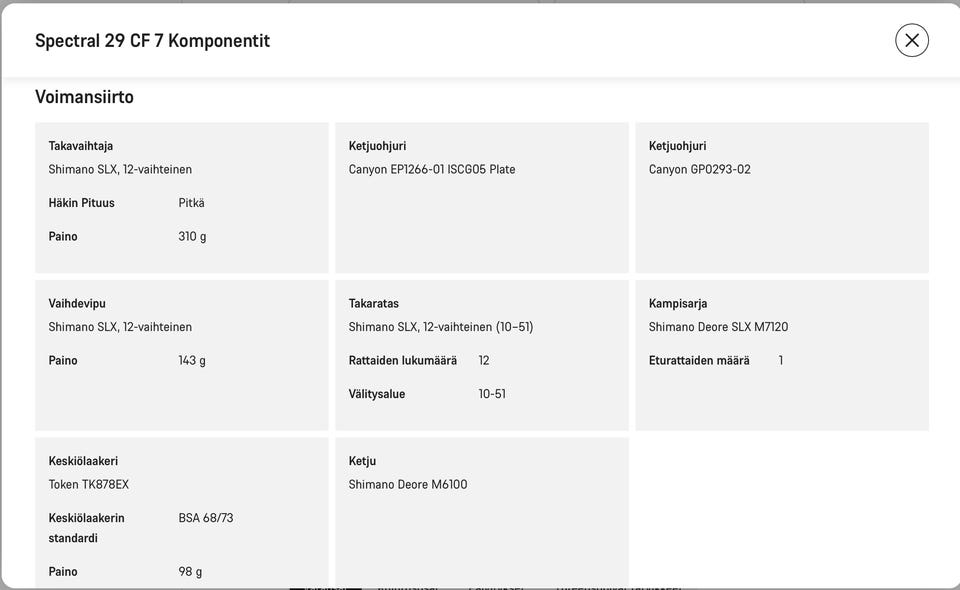This screenshot has width=960, height=590.
Task: Click the Eturattaiden määrä label
Action: (699, 360)
